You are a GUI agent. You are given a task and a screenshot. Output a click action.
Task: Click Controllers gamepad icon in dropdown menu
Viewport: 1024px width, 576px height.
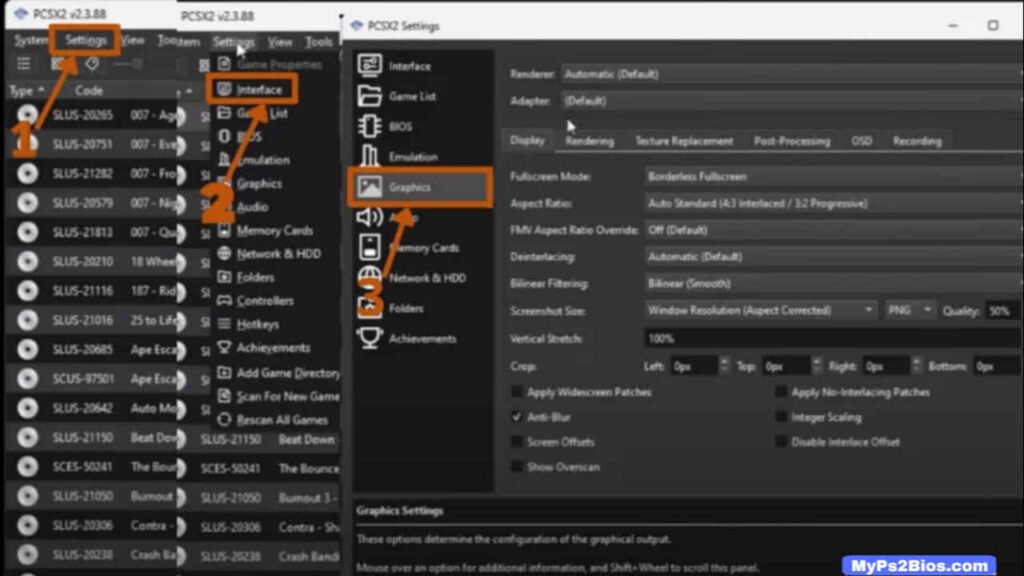[x=224, y=300]
